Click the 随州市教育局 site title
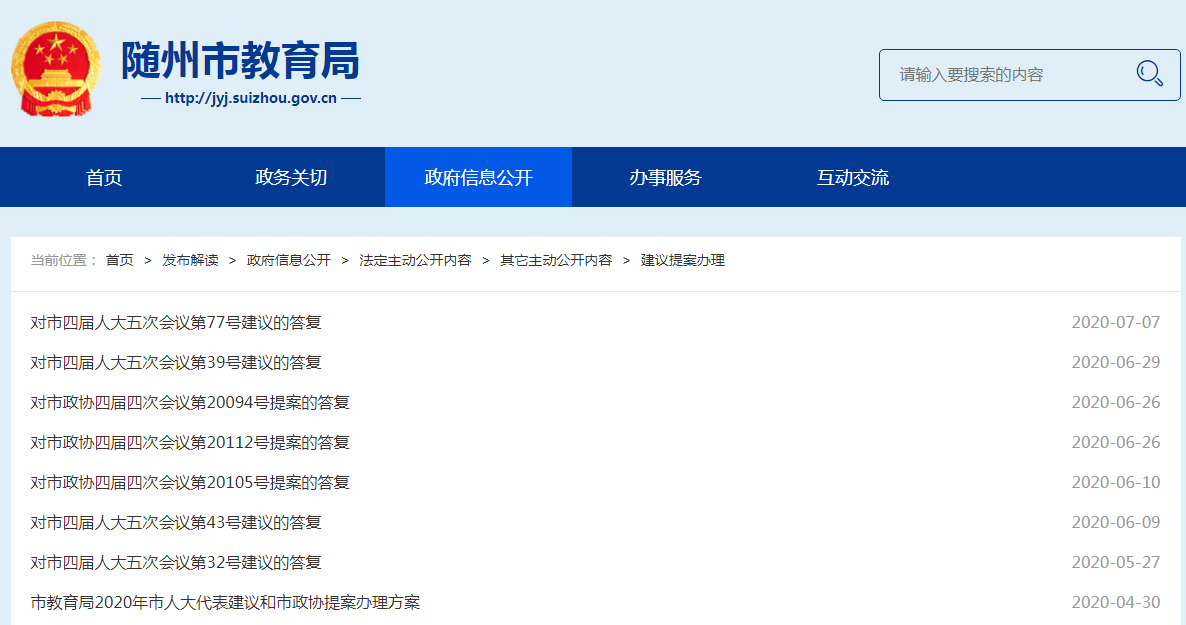This screenshot has width=1186, height=625. pyautogui.click(x=240, y=62)
